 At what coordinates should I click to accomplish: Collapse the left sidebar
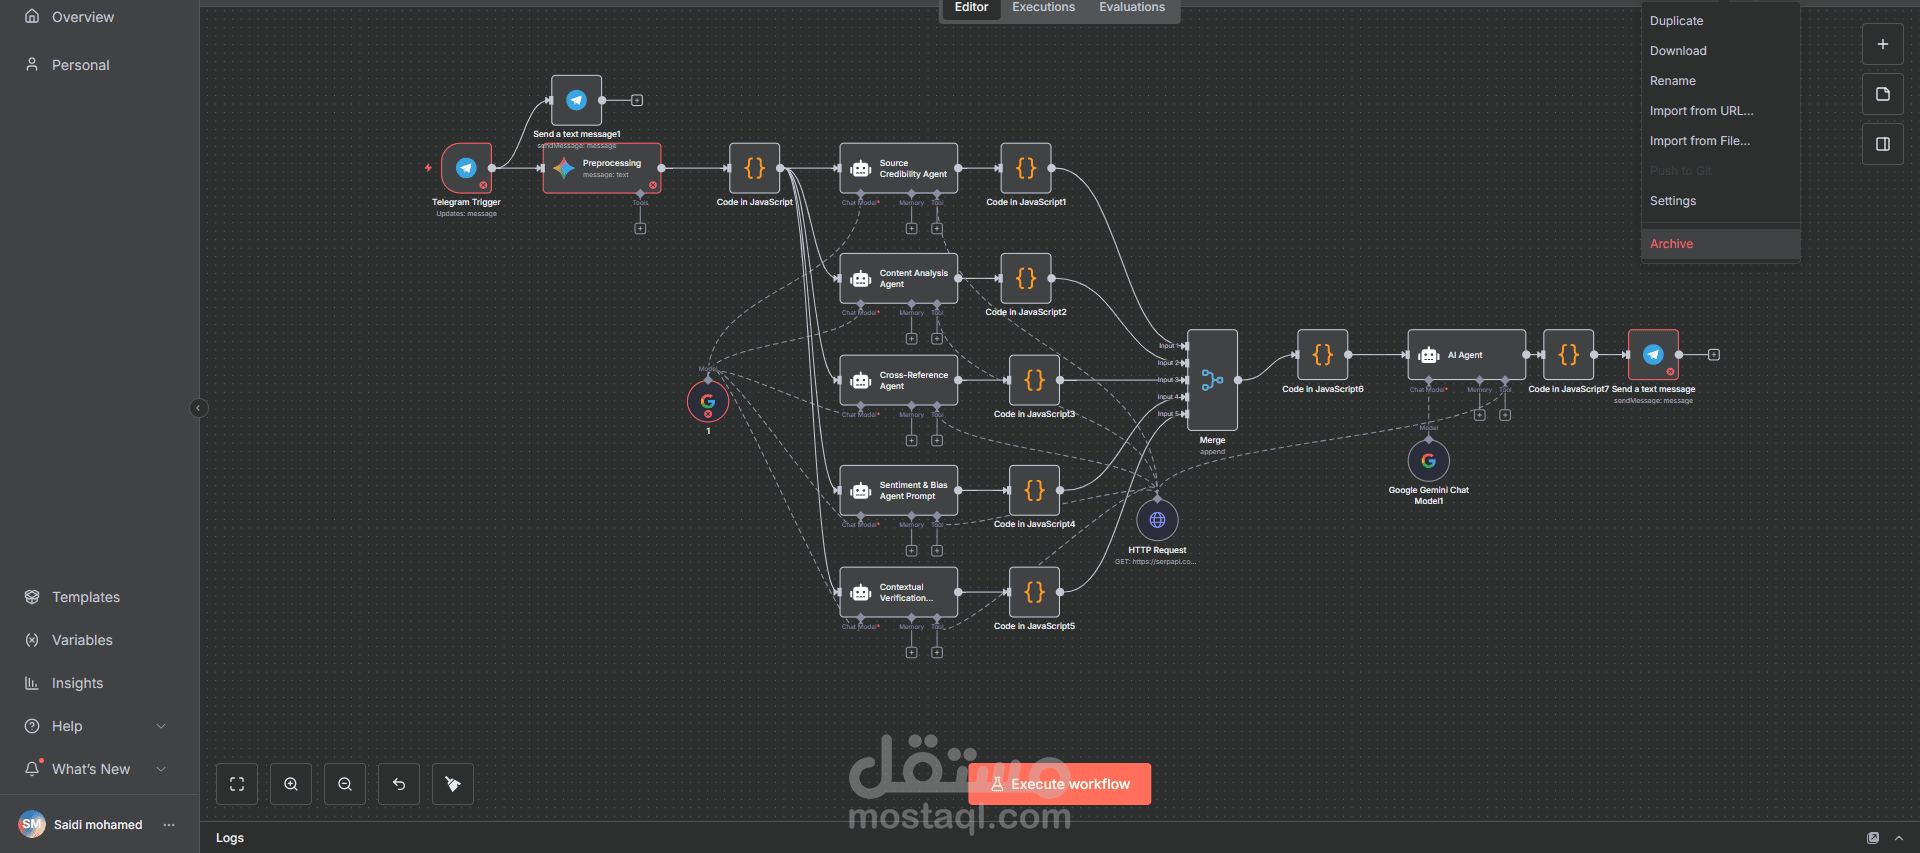click(x=198, y=408)
